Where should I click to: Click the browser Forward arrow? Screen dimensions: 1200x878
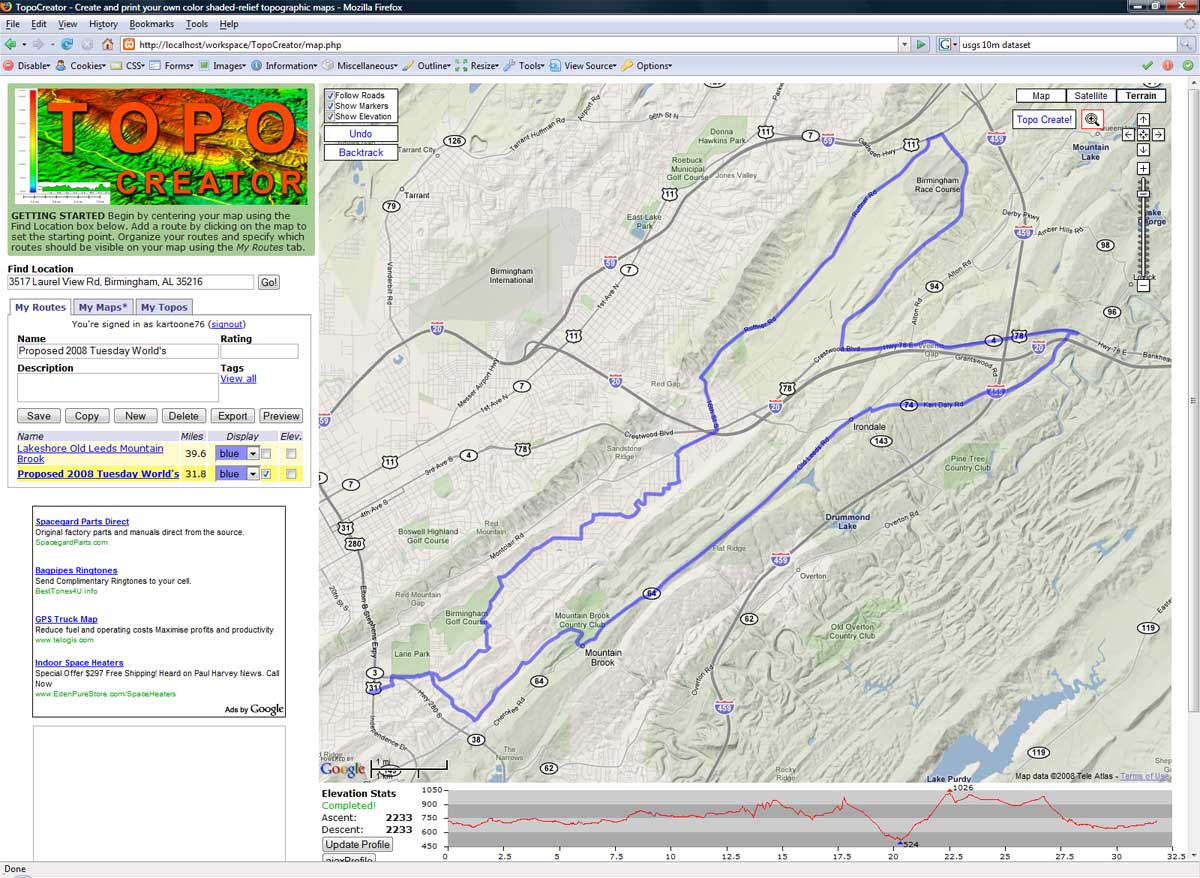tap(38, 45)
